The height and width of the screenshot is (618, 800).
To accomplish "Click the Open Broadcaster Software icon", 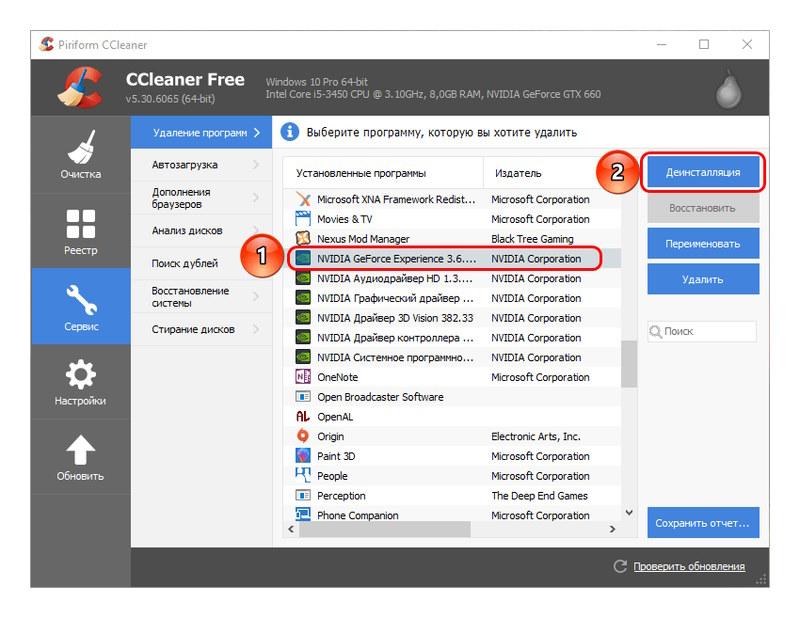I will (x=303, y=397).
